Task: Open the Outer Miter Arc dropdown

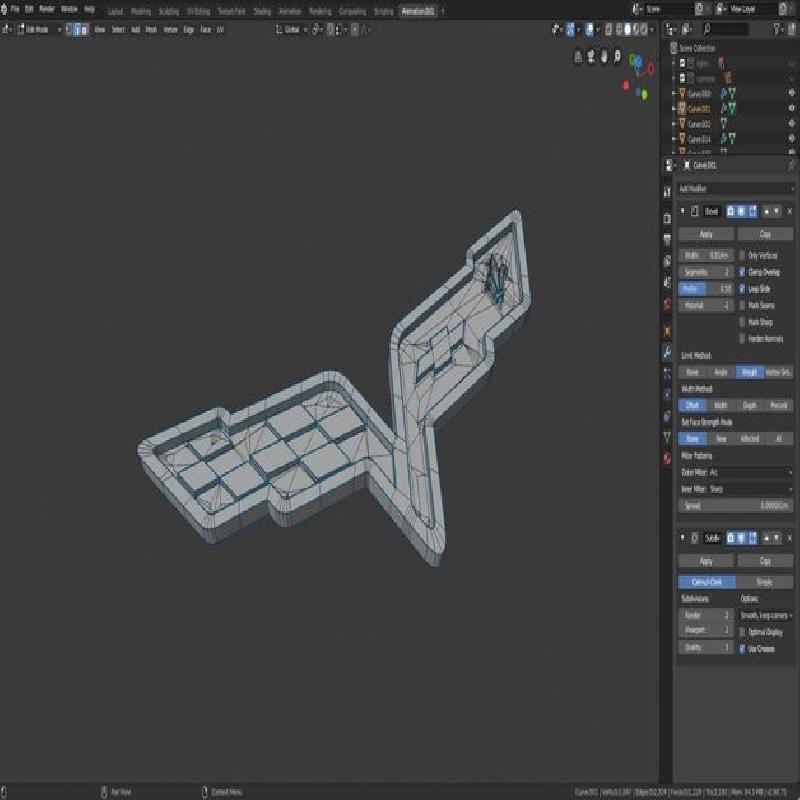Action: pyautogui.click(x=736, y=472)
